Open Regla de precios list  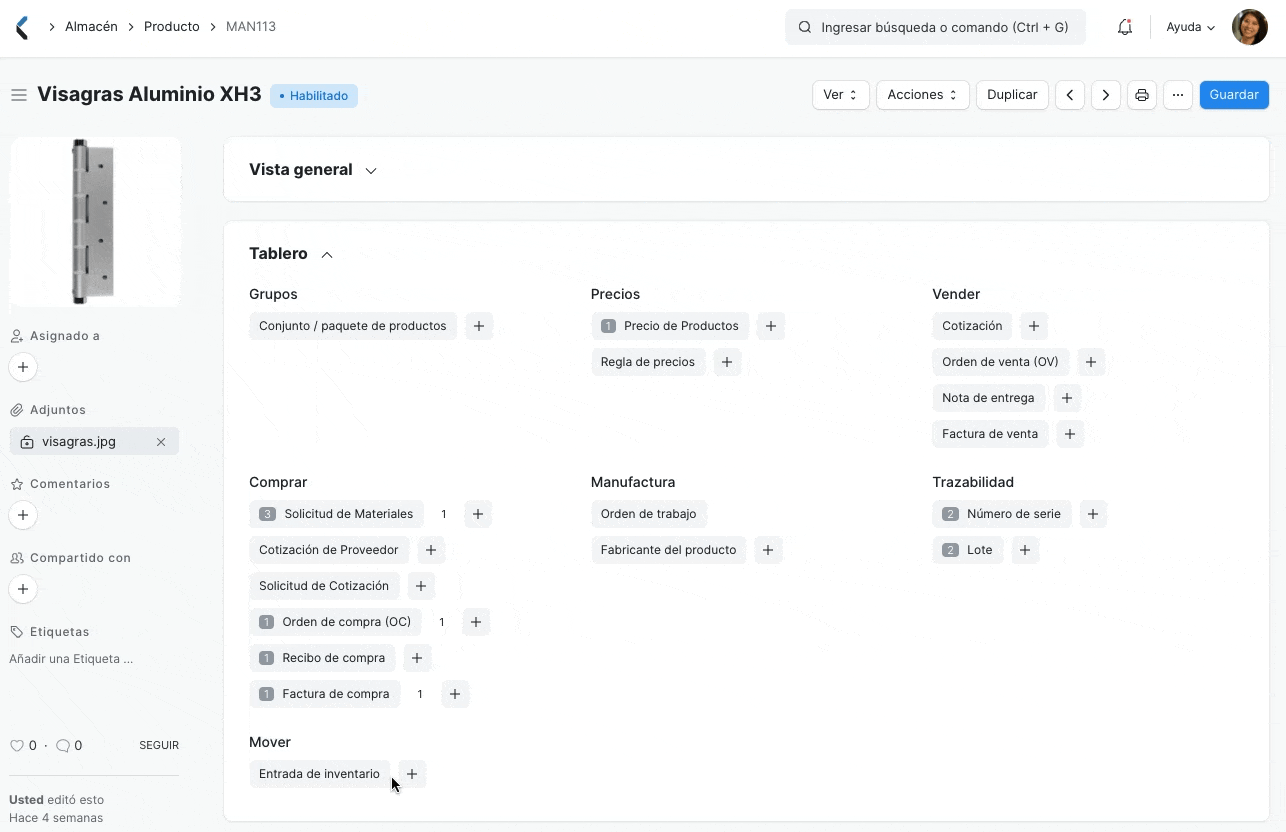pos(648,362)
